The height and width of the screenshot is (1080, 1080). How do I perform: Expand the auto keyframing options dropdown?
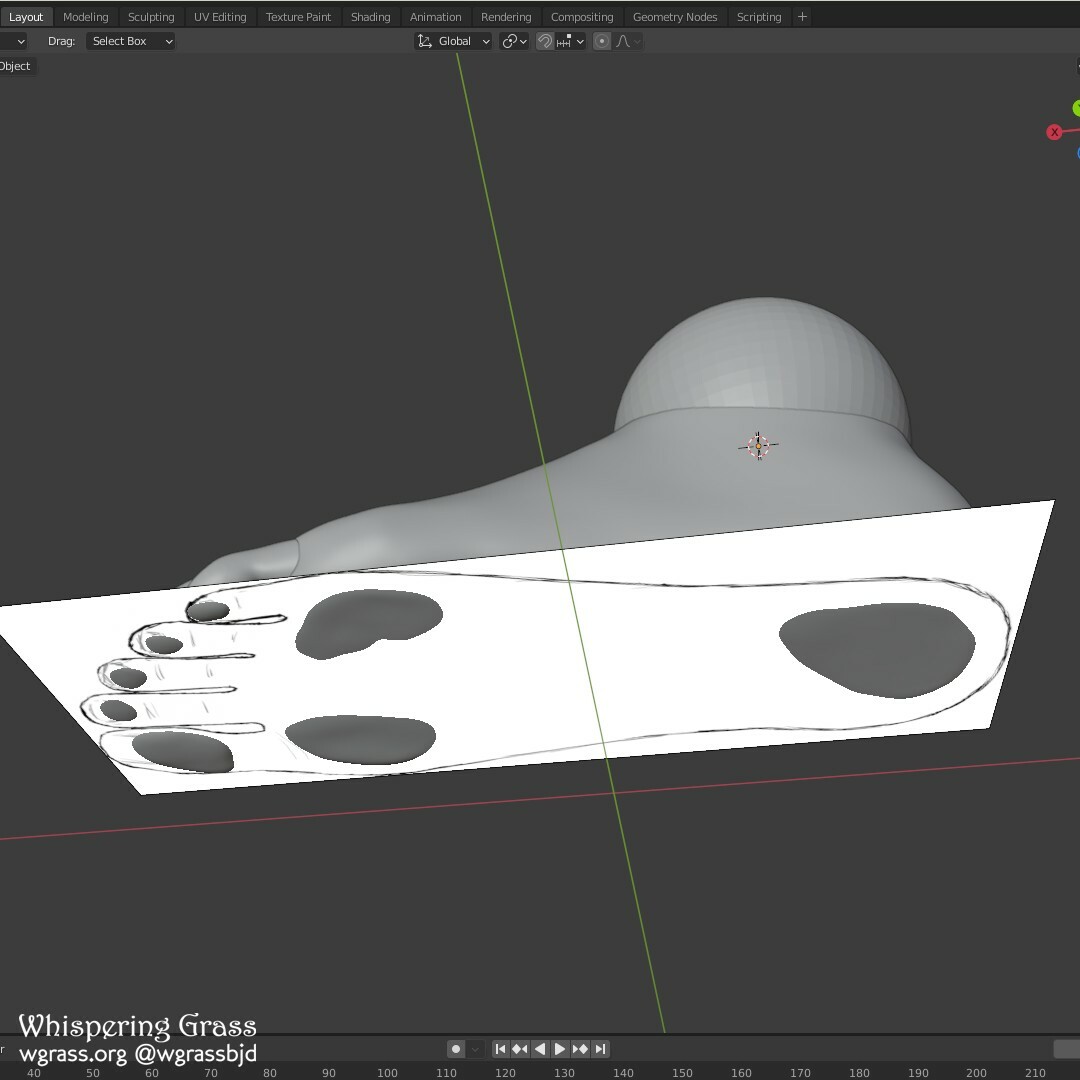coord(475,1049)
